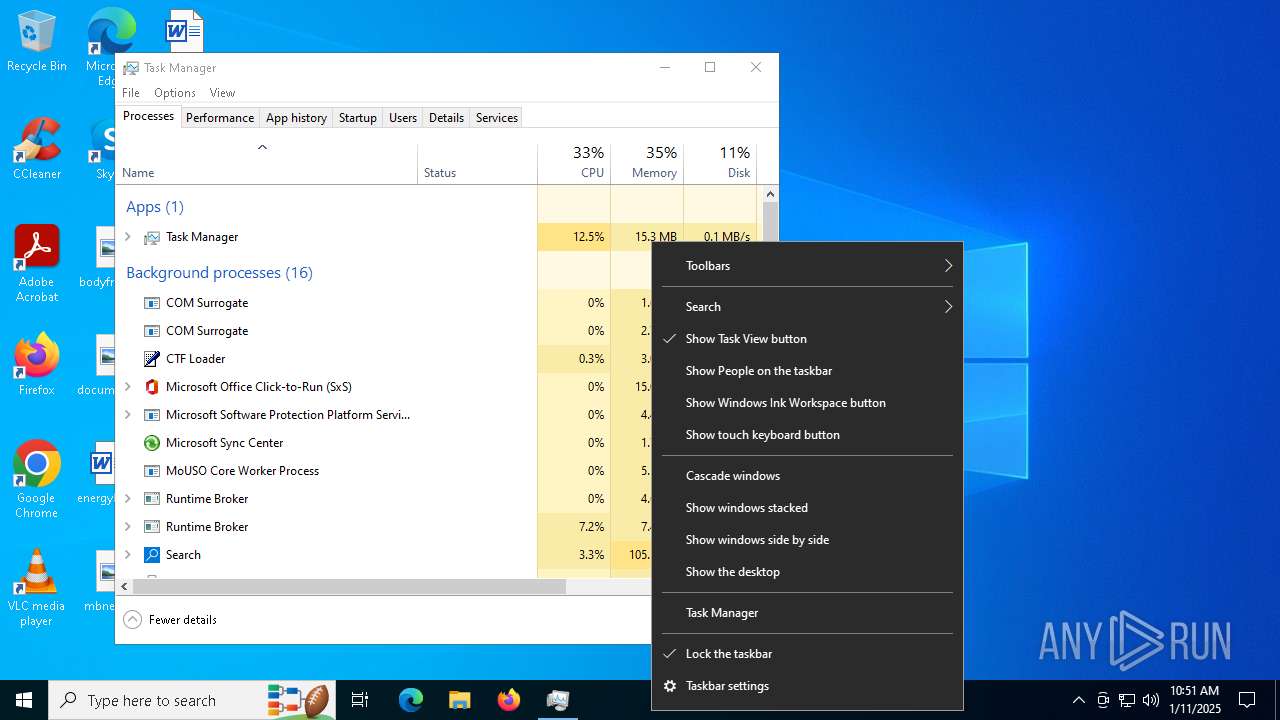Screen dimensions: 1280x720
Task: Switch to the Services tab
Action: (x=497, y=118)
